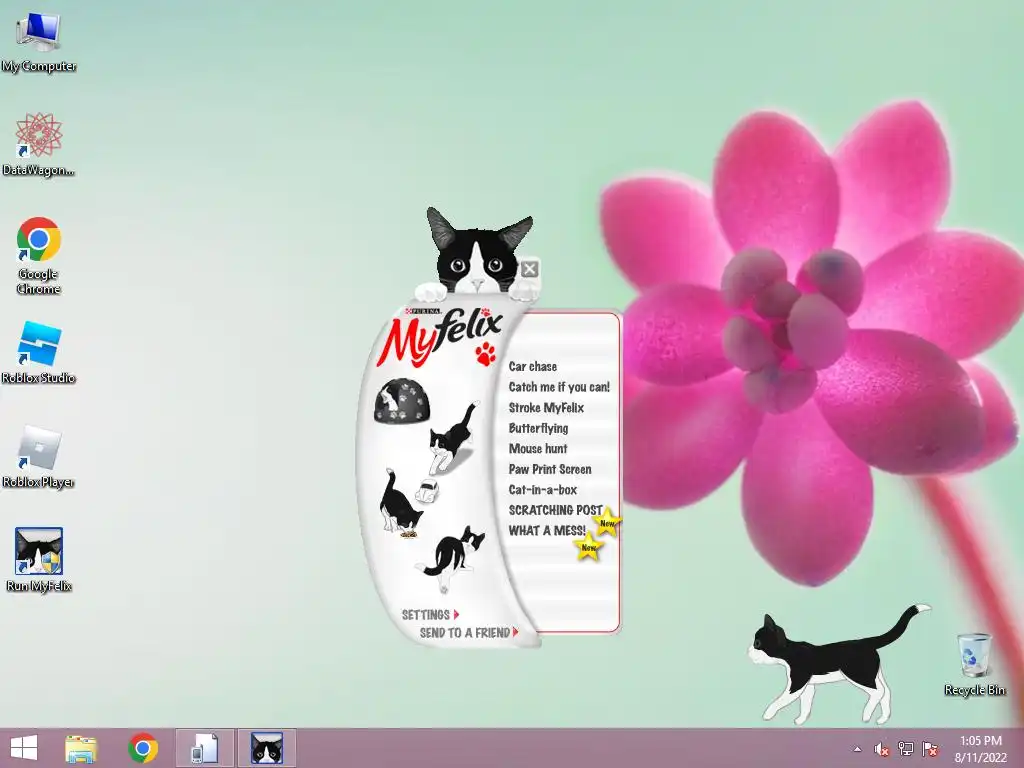Viewport: 1024px width, 768px height.
Task: Select SCRATCHING POST activity
Action: click(556, 509)
